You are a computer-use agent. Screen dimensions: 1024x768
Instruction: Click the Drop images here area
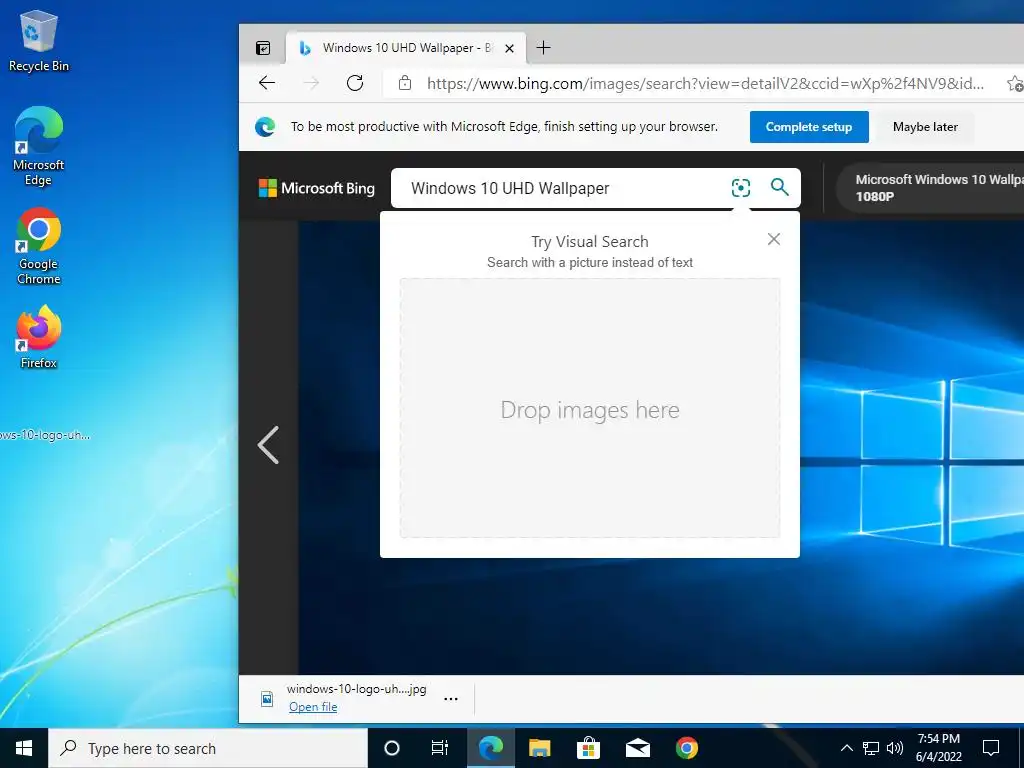pyautogui.click(x=590, y=408)
